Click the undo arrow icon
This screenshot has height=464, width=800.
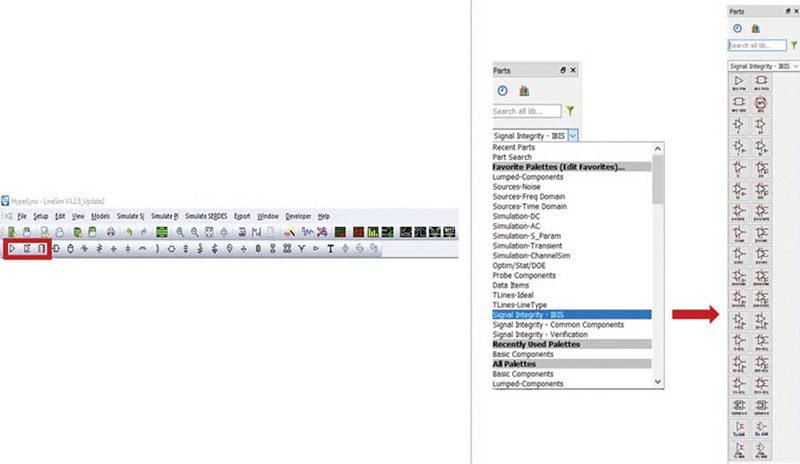[129, 232]
